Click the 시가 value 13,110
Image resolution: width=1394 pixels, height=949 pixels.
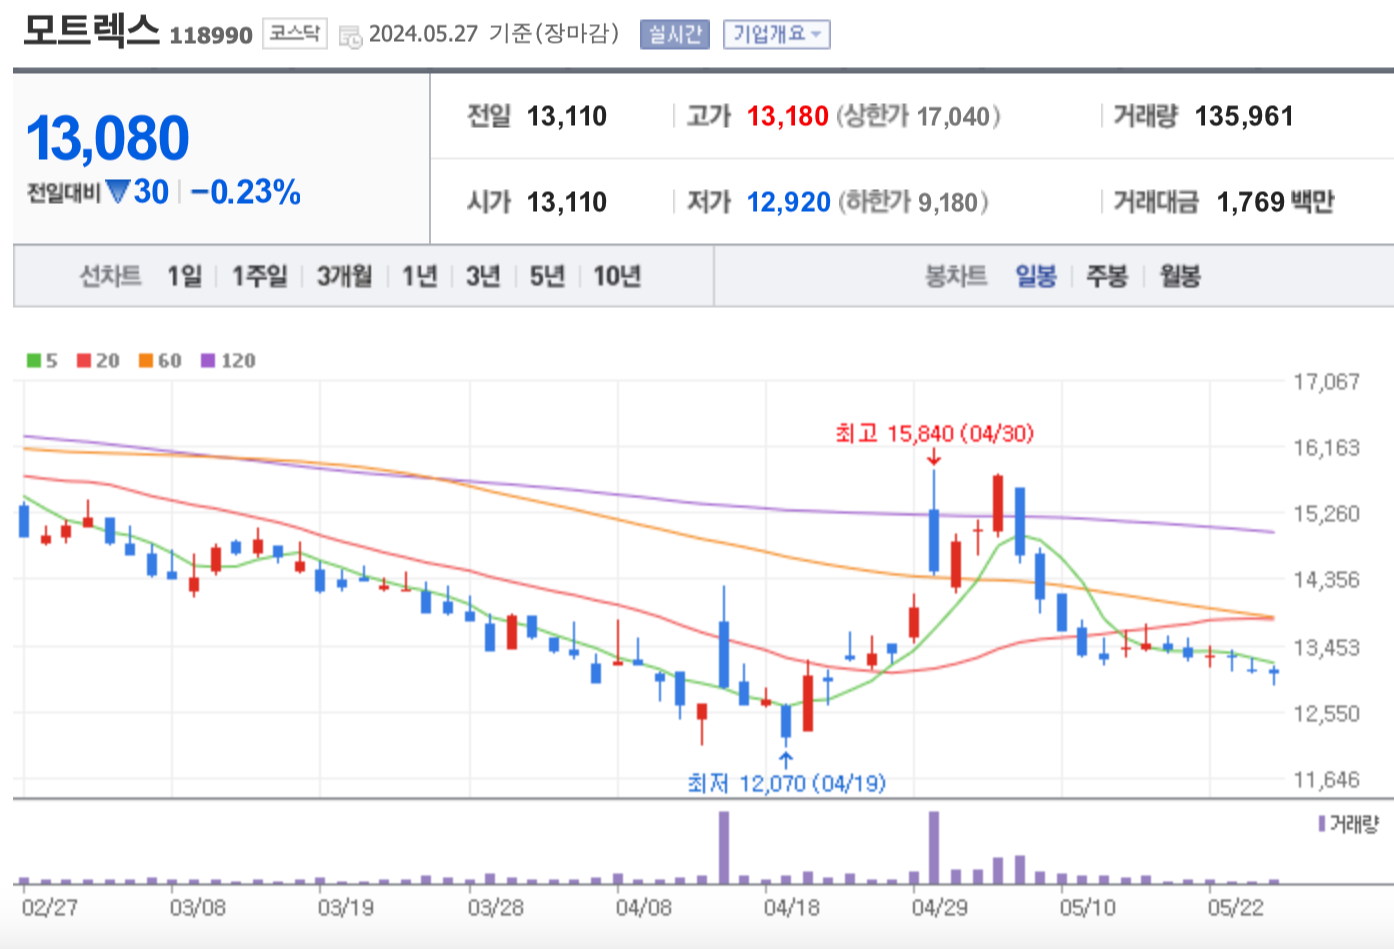point(567,203)
